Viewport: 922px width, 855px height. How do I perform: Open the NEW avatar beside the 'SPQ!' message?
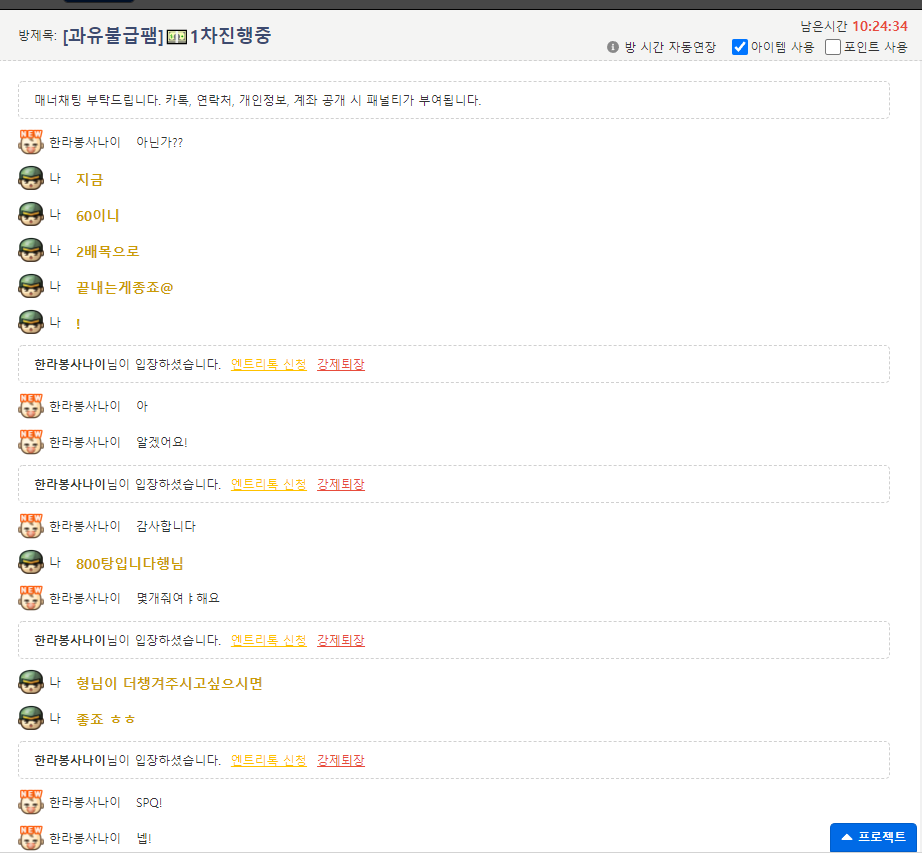[31, 801]
